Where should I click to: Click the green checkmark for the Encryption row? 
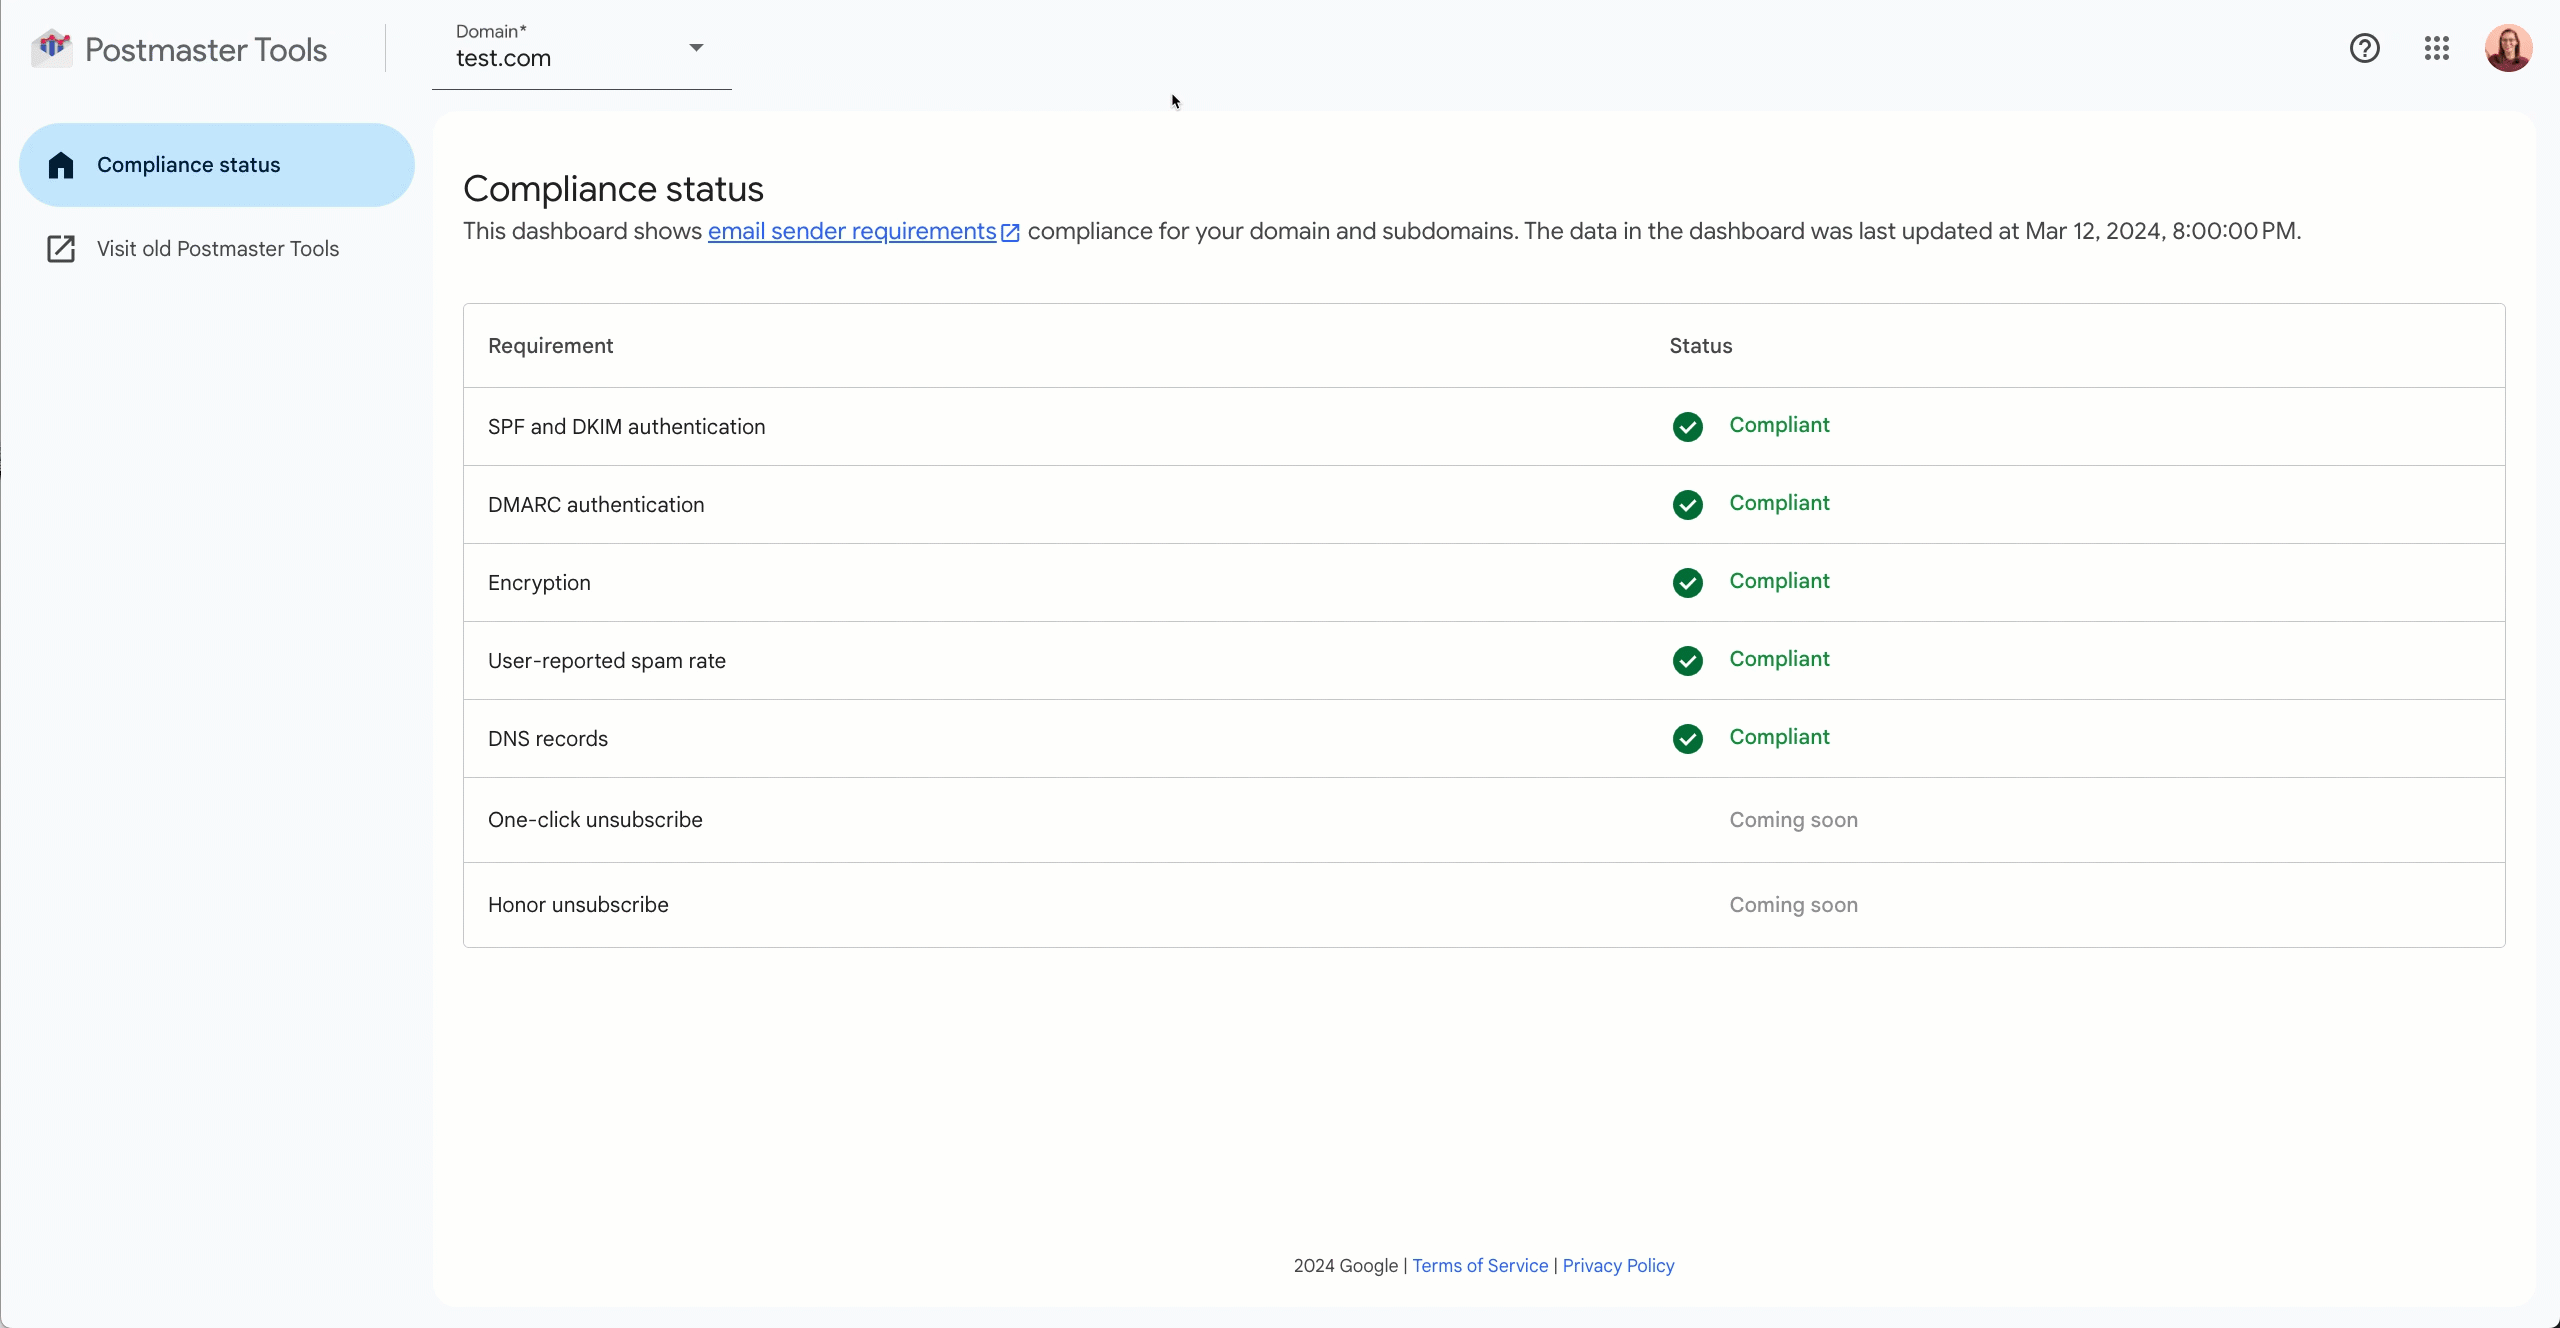click(x=1687, y=583)
